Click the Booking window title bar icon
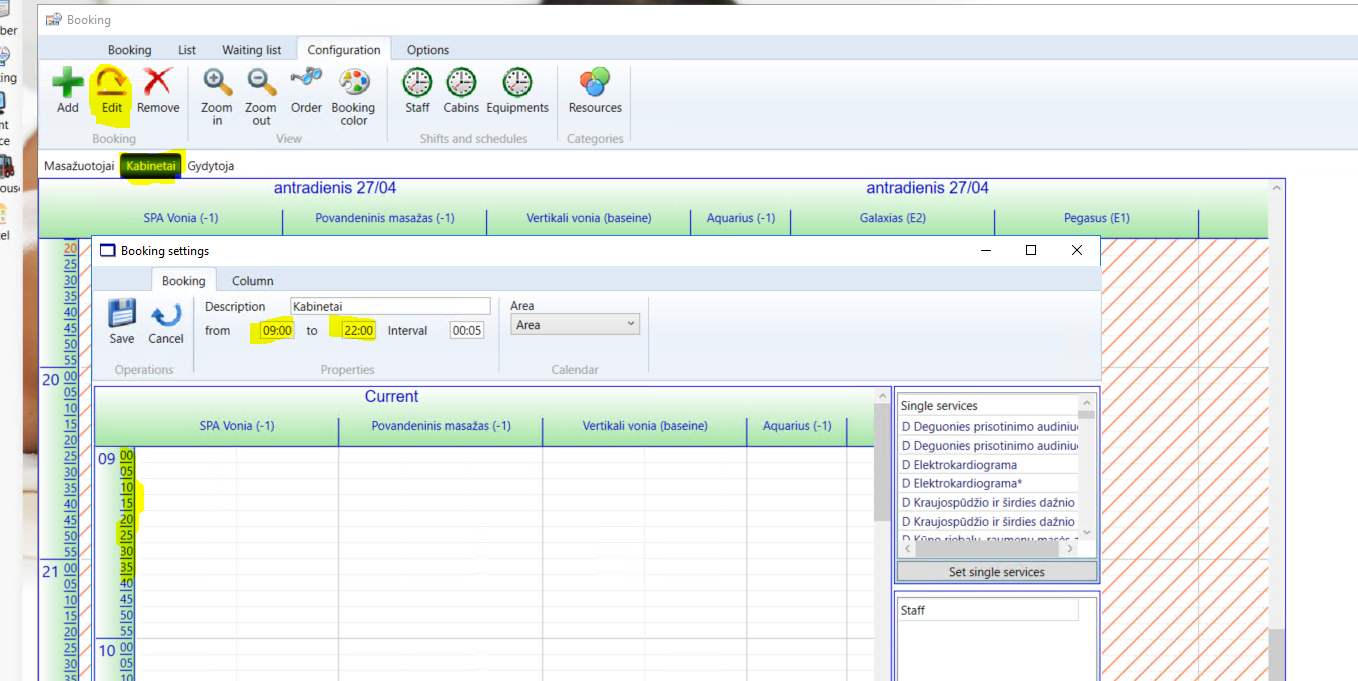This screenshot has width=1358, height=681. coord(54,19)
